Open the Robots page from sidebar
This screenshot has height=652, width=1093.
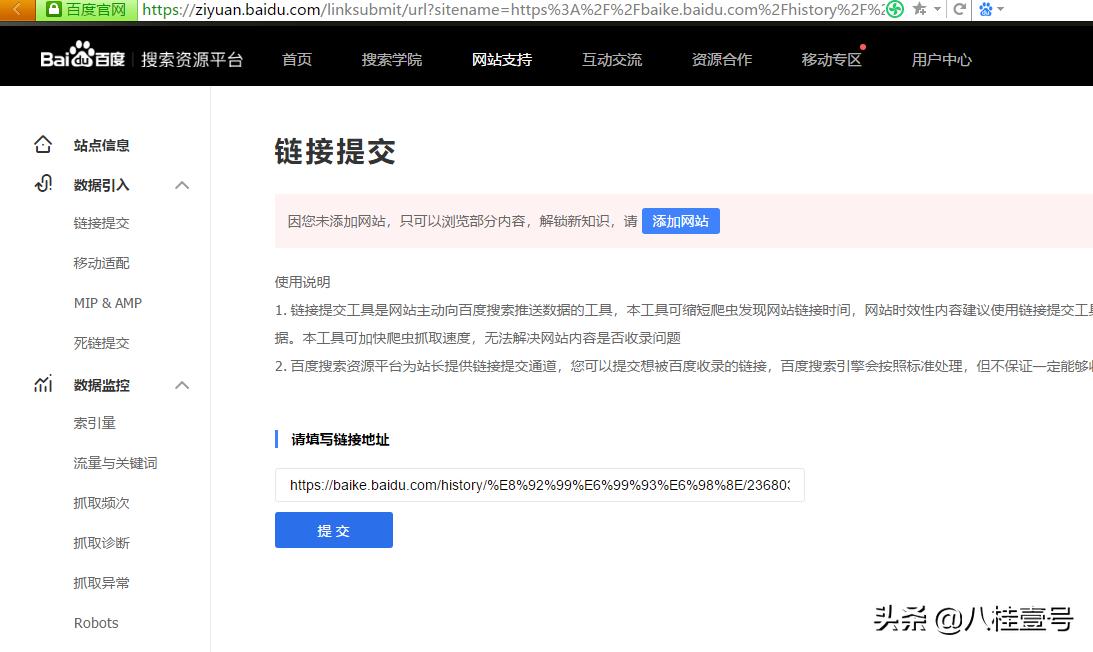point(96,622)
